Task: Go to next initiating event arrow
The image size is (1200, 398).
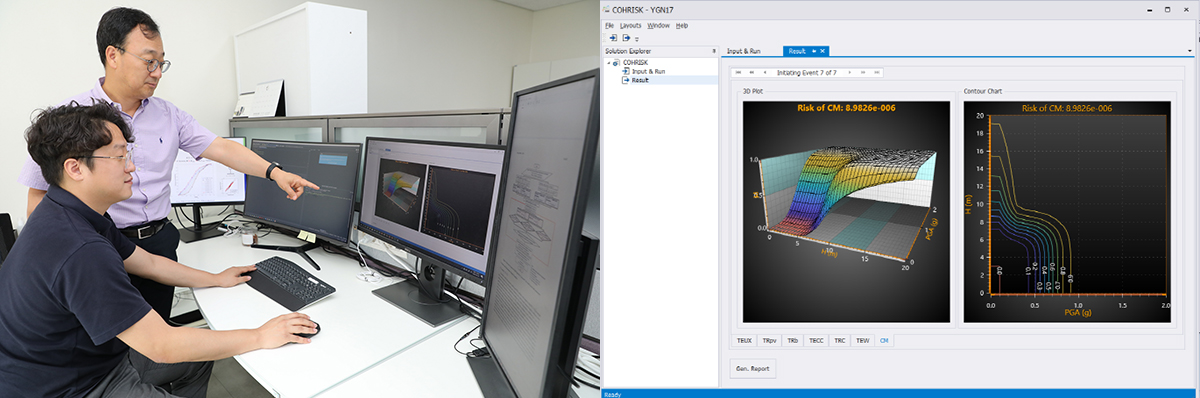Action: [849, 72]
